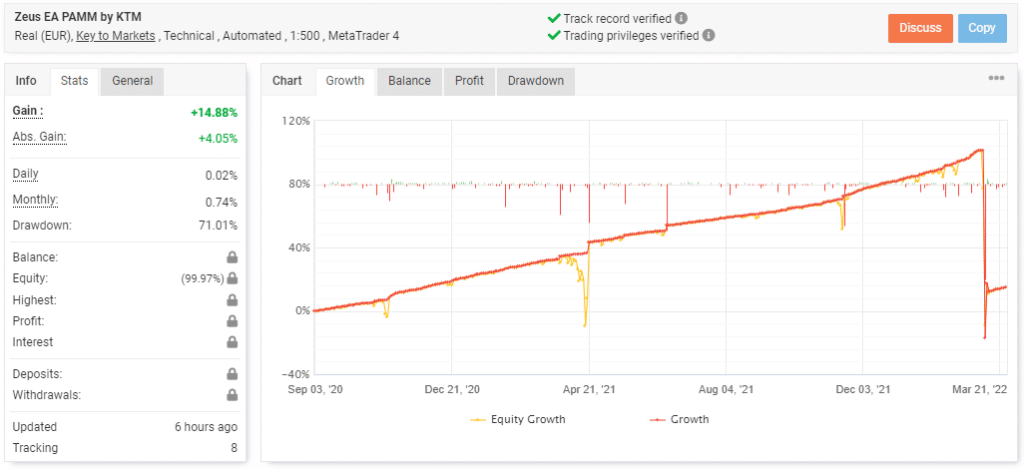The image size is (1024, 469).
Task: Click the lock icon next to Profit
Action: coord(232,321)
